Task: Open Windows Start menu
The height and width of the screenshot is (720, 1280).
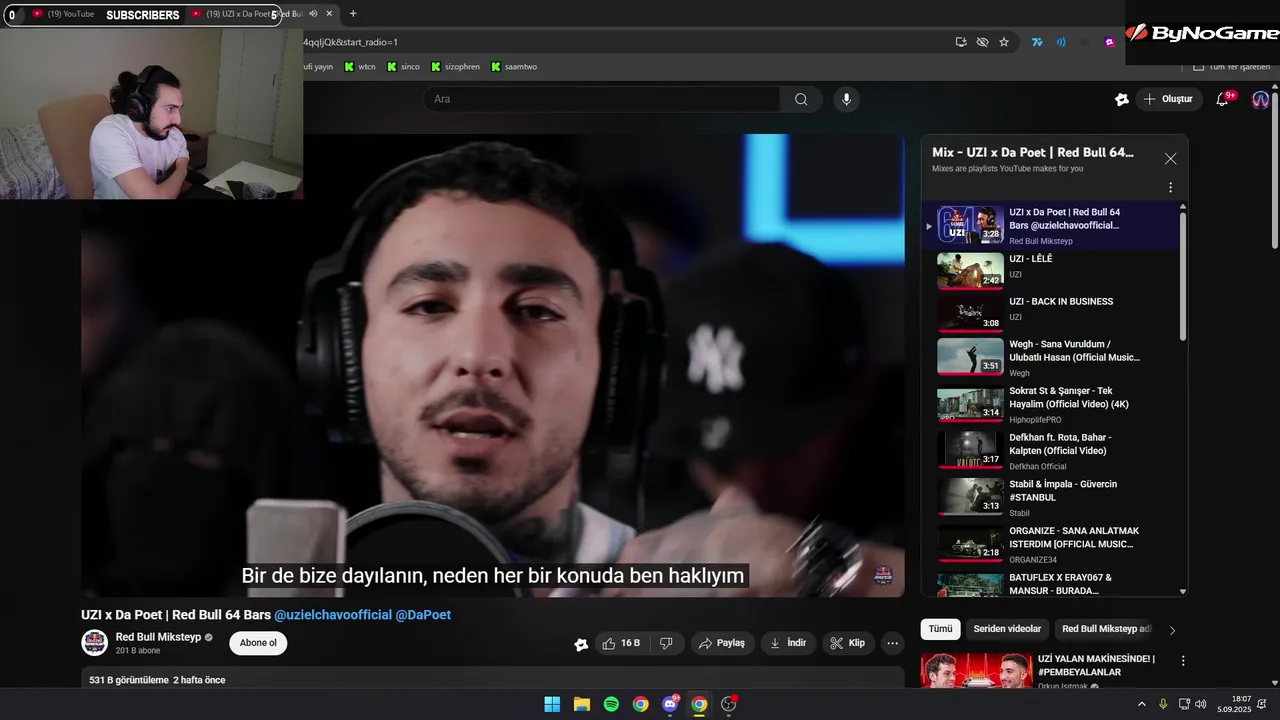Action: coord(552,704)
